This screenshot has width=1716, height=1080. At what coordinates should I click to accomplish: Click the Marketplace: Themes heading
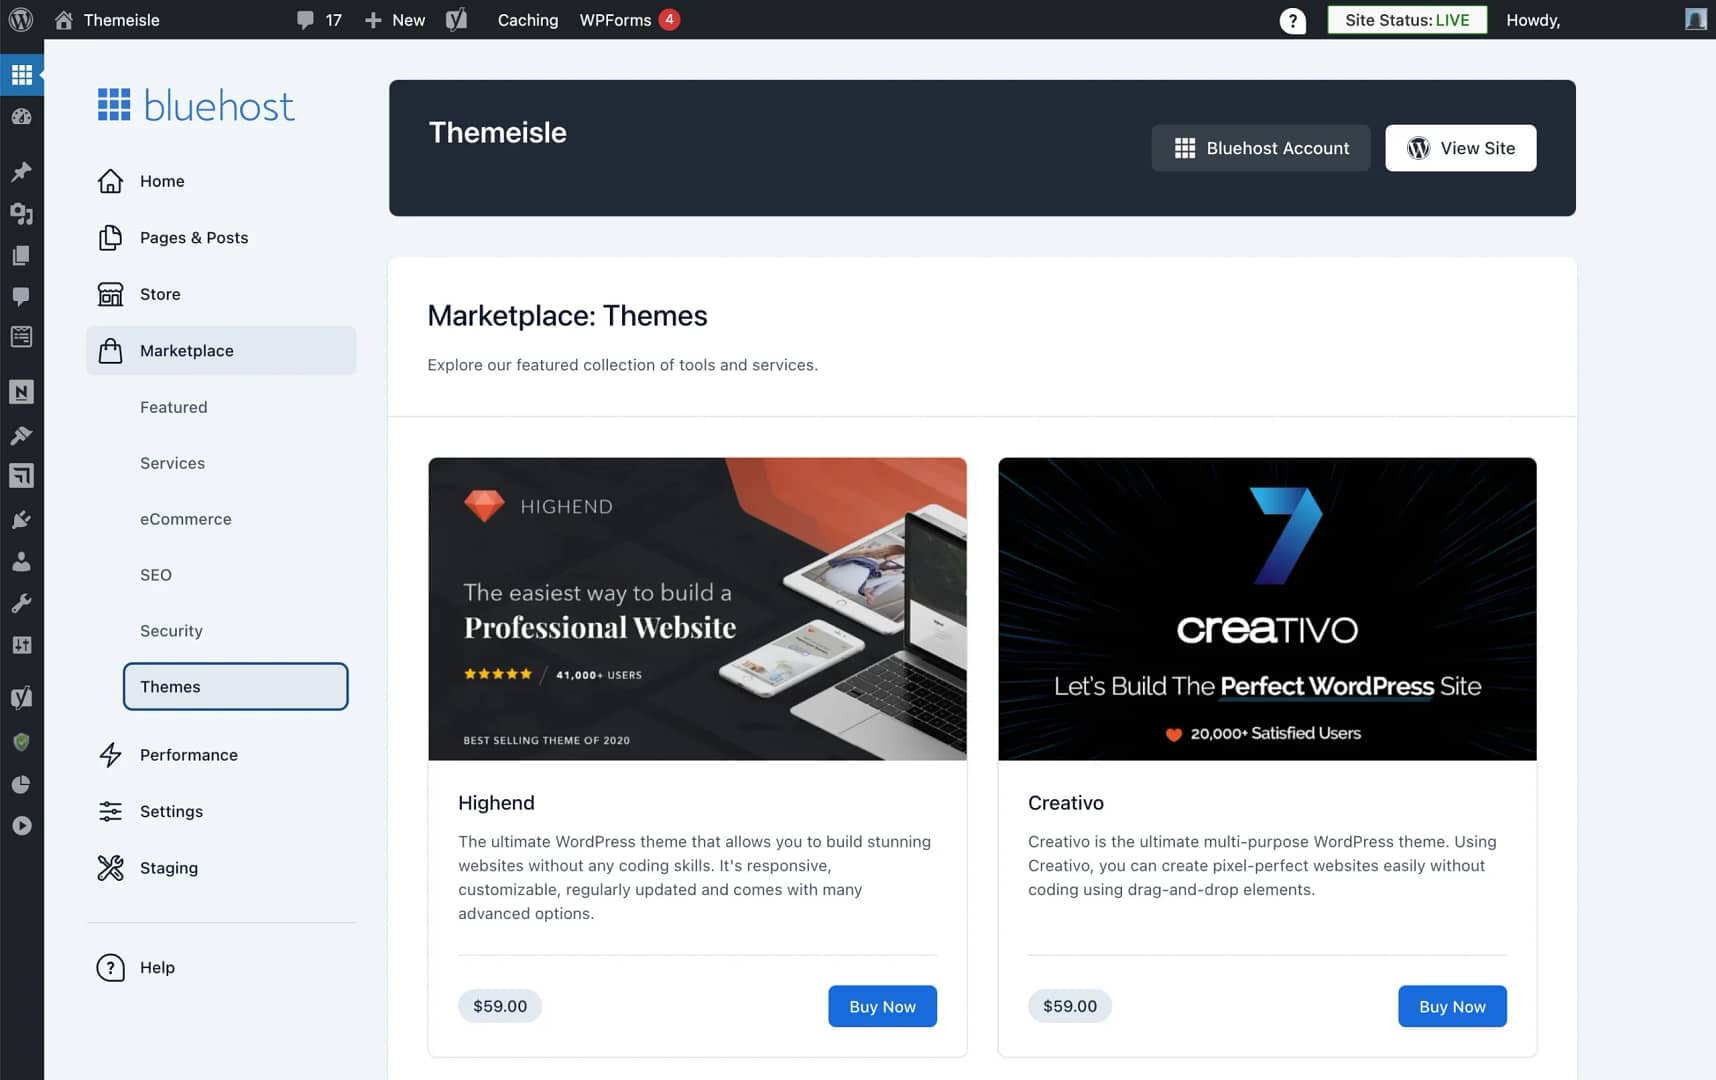567,316
